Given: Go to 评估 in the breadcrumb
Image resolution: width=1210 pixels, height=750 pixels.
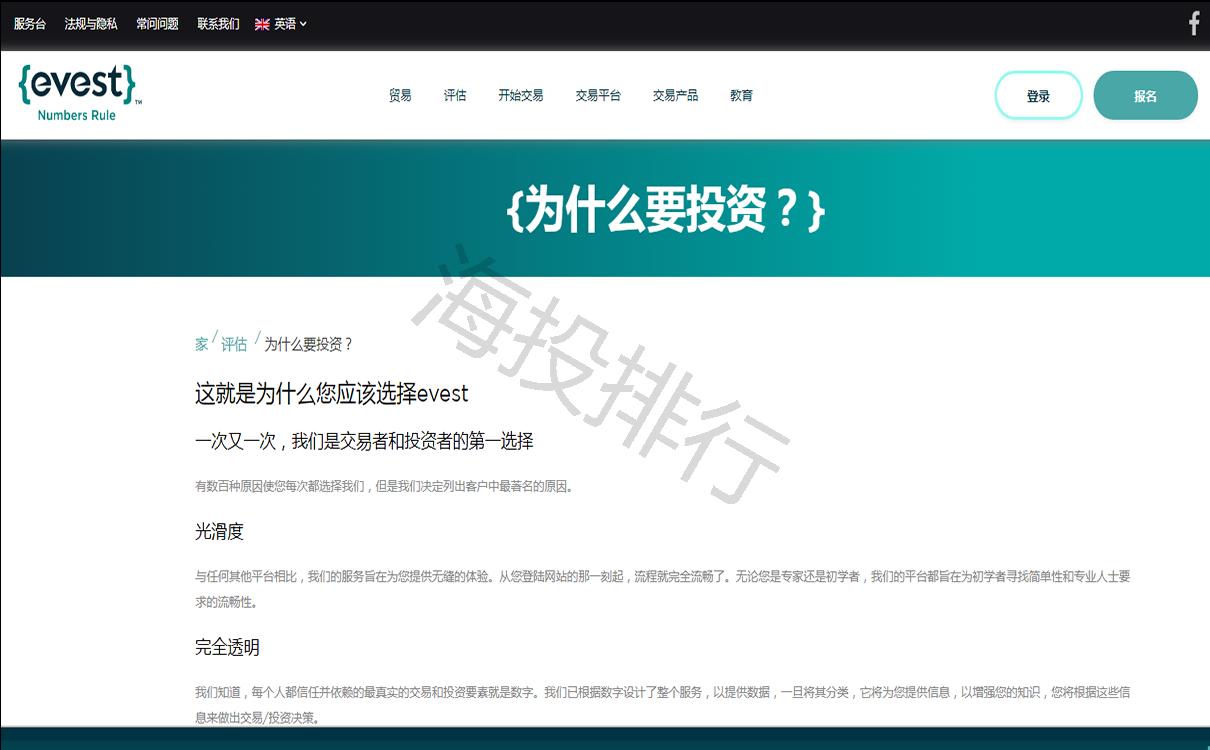Looking at the screenshot, I should click(x=234, y=344).
